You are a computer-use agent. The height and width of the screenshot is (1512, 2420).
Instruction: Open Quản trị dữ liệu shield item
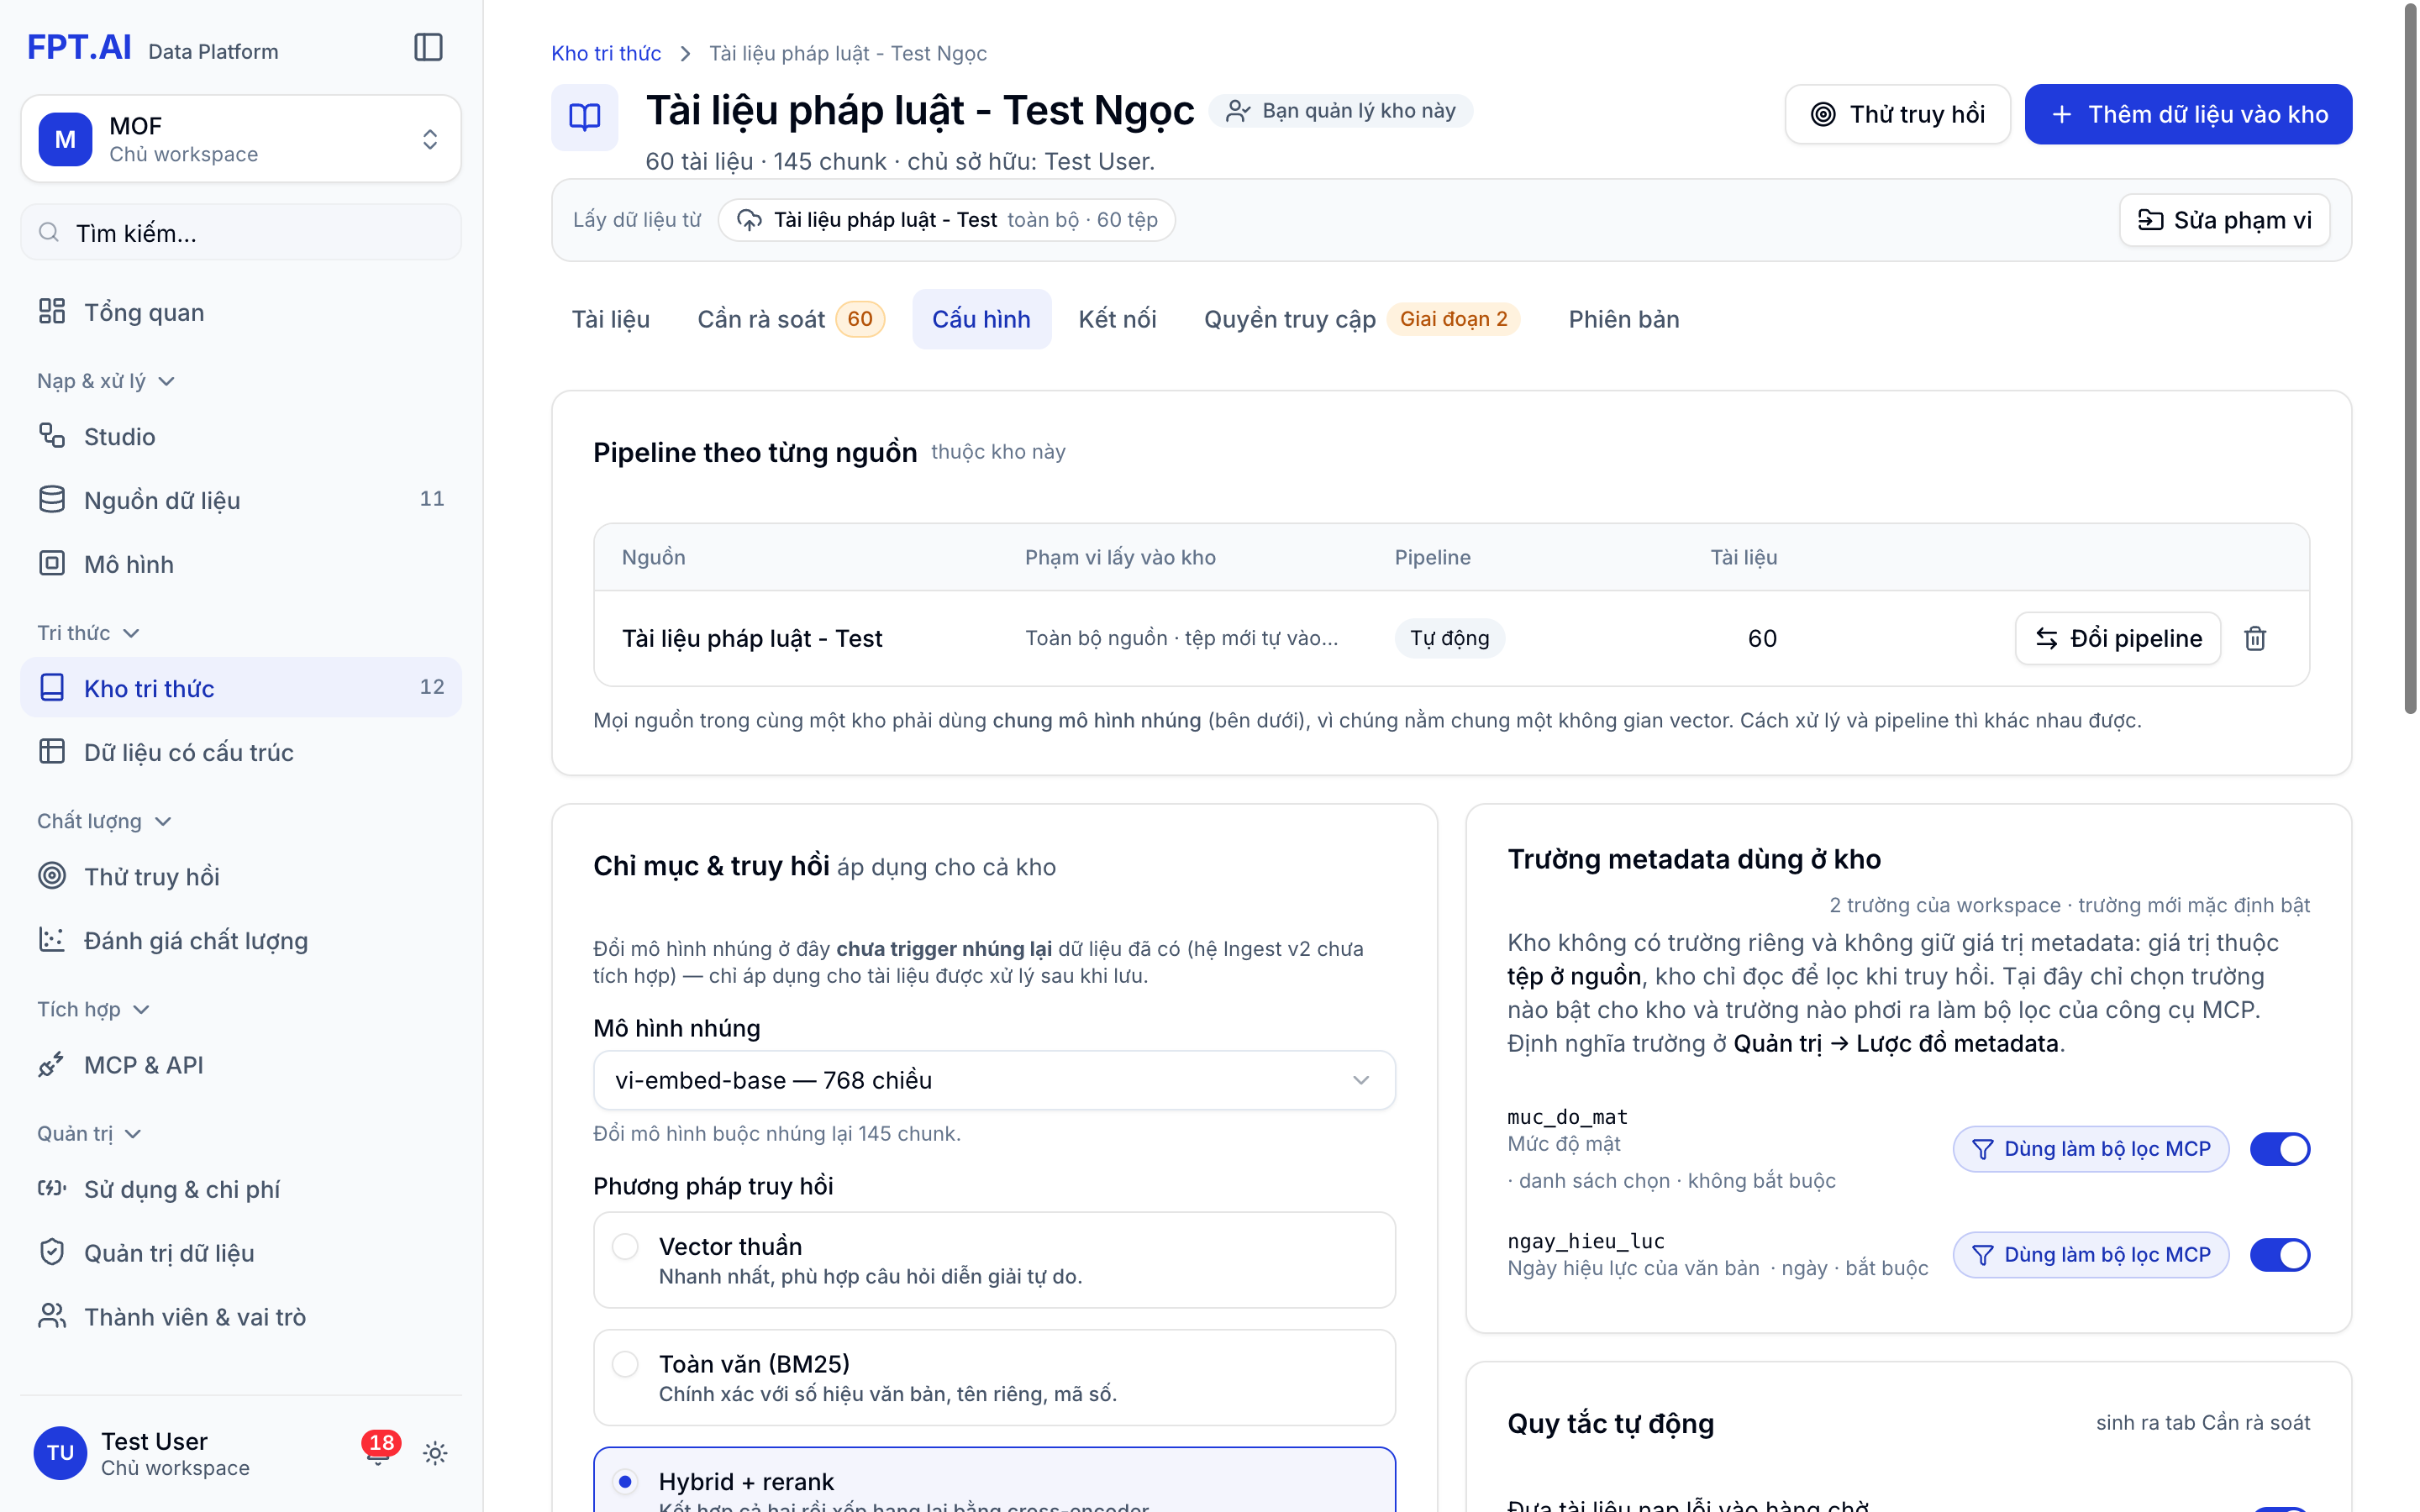(x=241, y=1253)
